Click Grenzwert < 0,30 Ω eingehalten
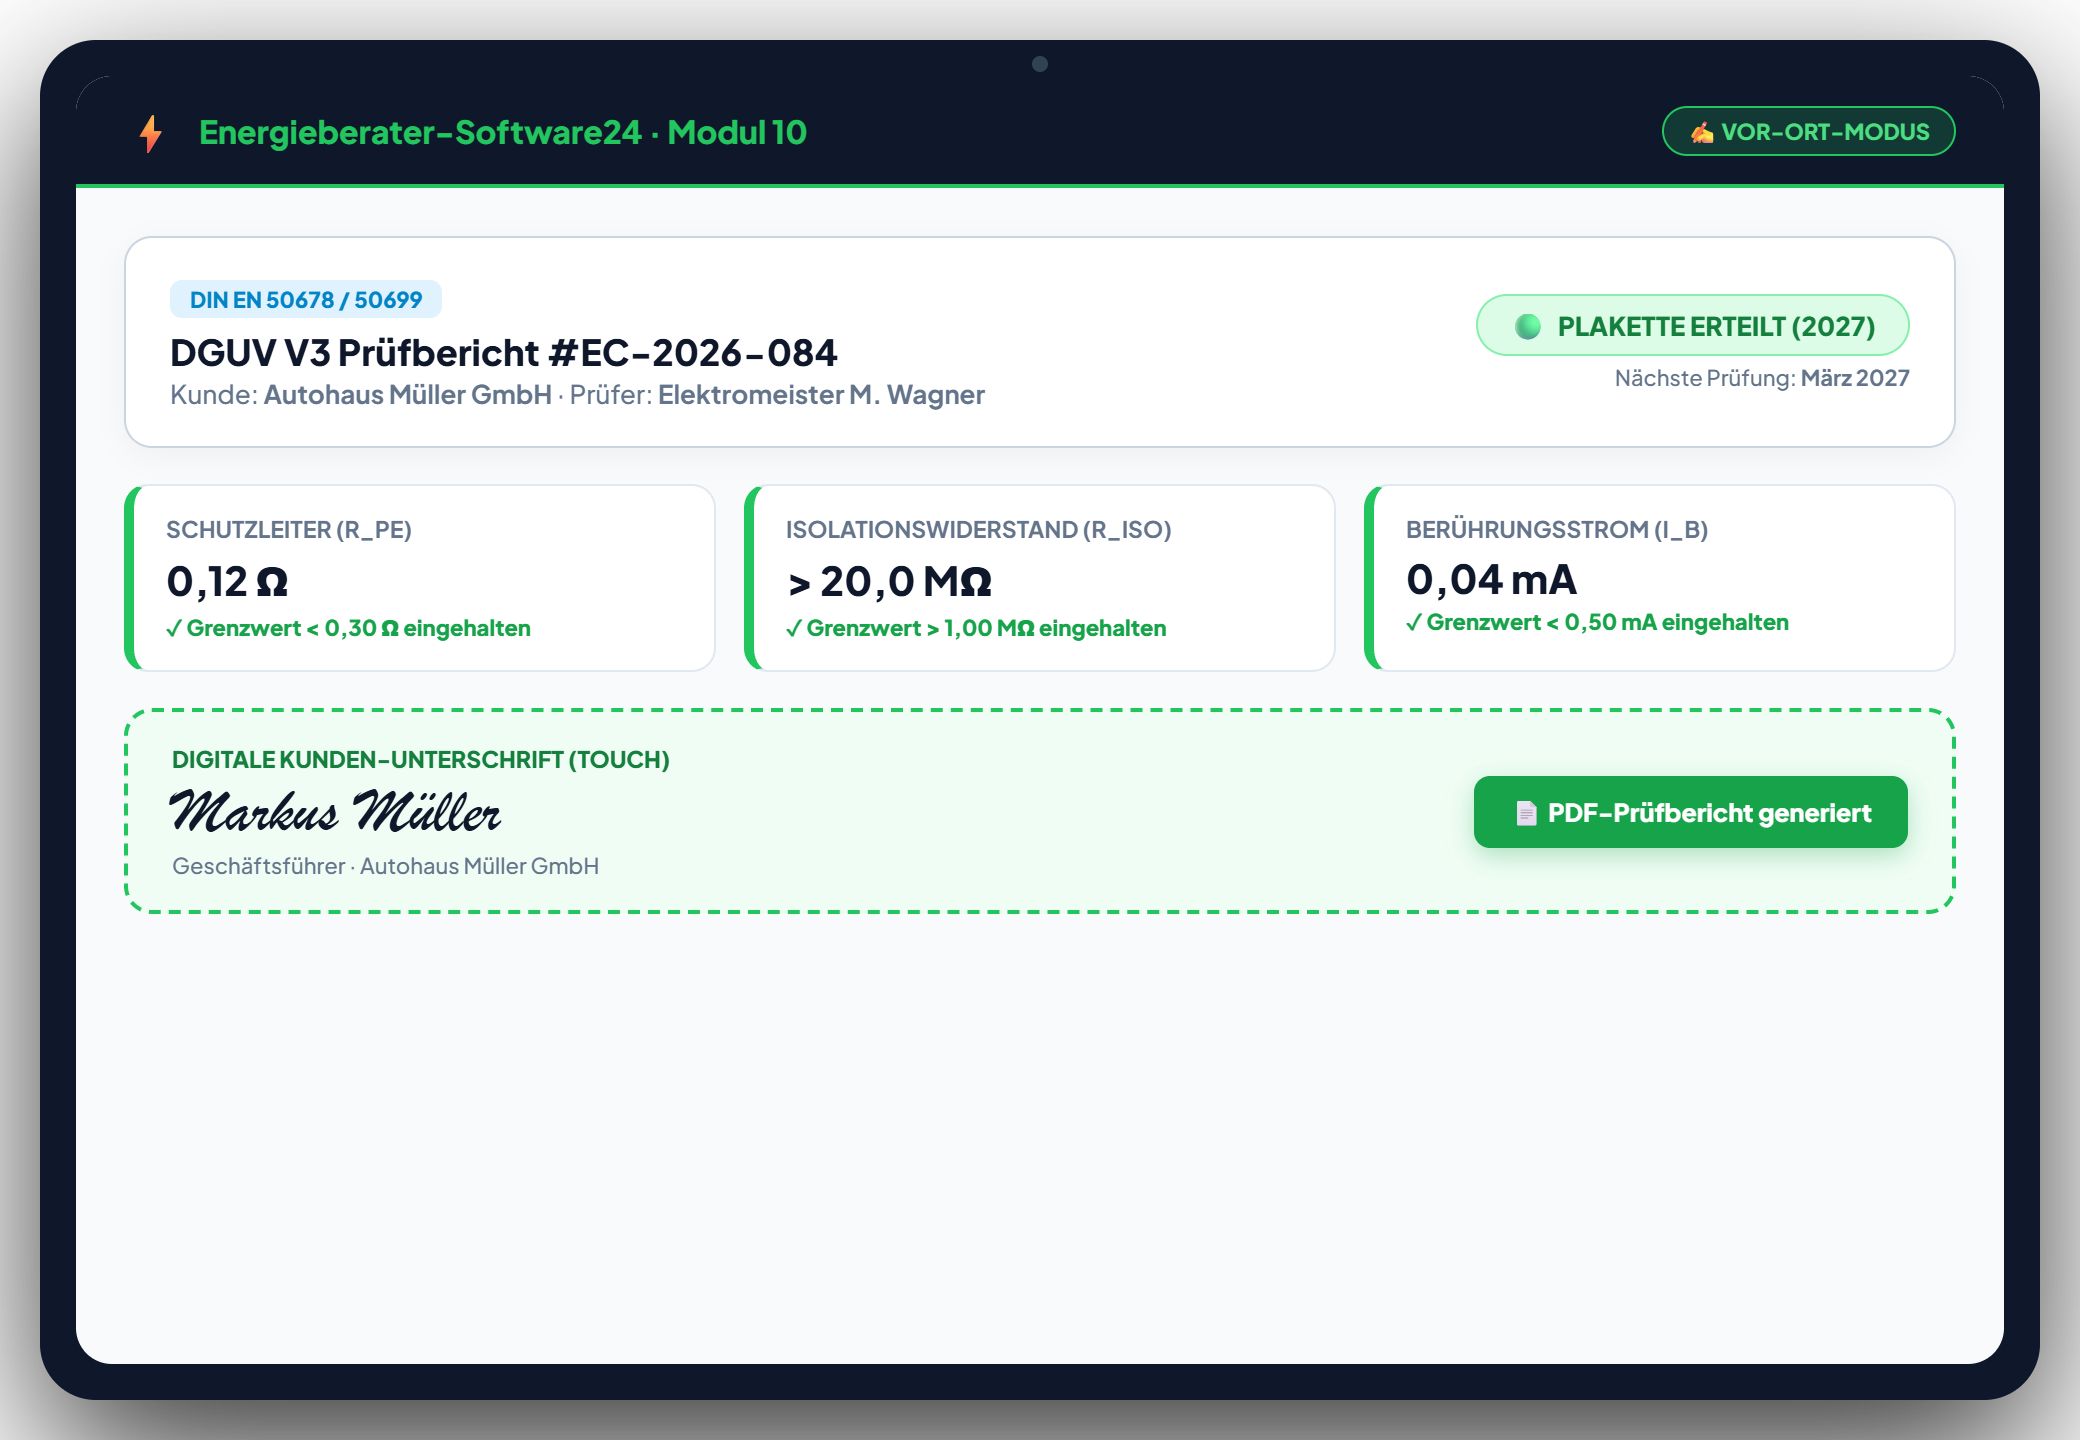 [348, 628]
